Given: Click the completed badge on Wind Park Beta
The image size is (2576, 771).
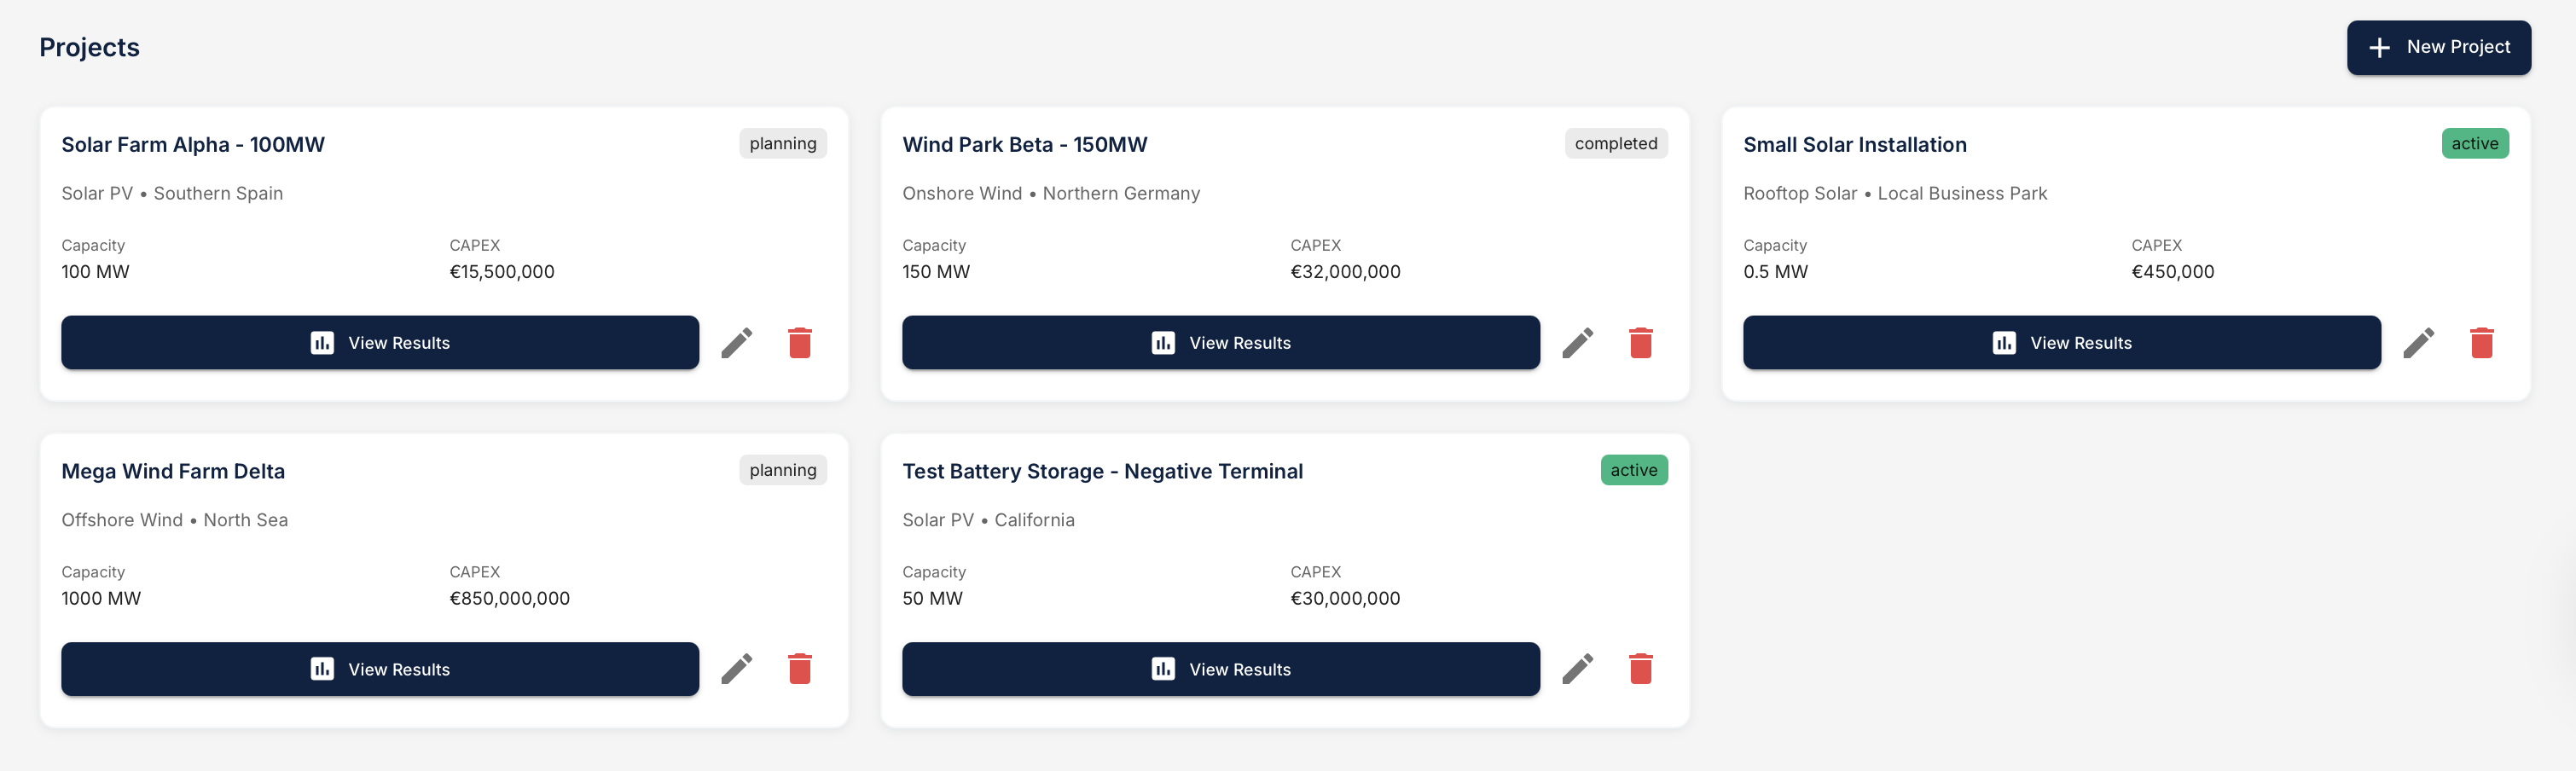Looking at the screenshot, I should (x=1615, y=143).
